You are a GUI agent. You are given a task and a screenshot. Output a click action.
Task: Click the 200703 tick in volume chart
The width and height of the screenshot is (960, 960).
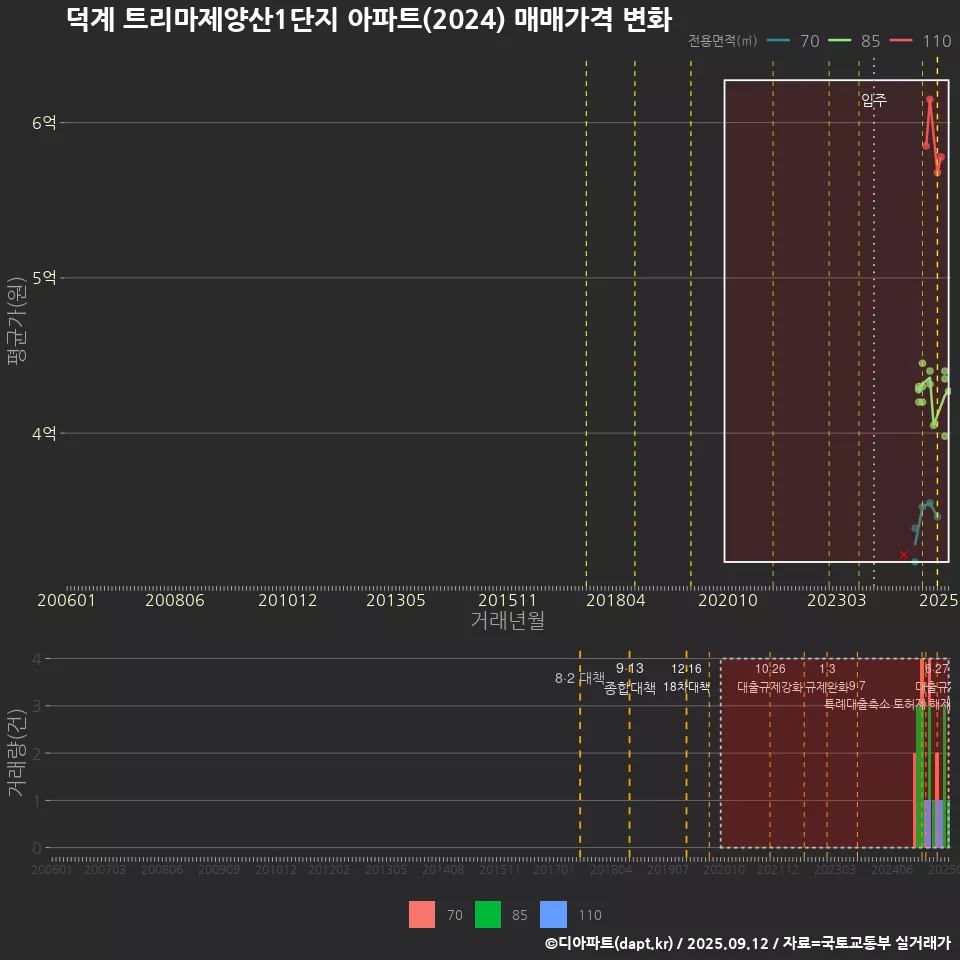tap(105, 869)
